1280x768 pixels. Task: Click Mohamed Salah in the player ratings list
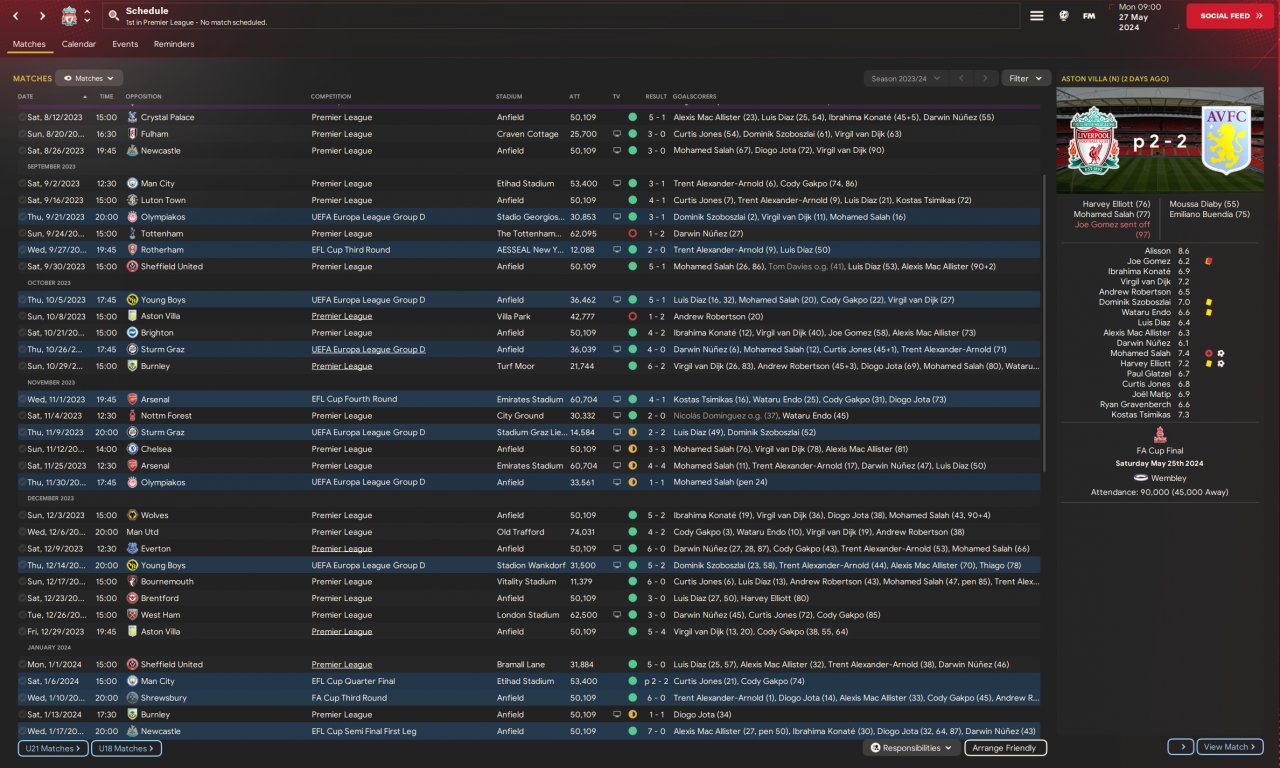pos(1140,353)
